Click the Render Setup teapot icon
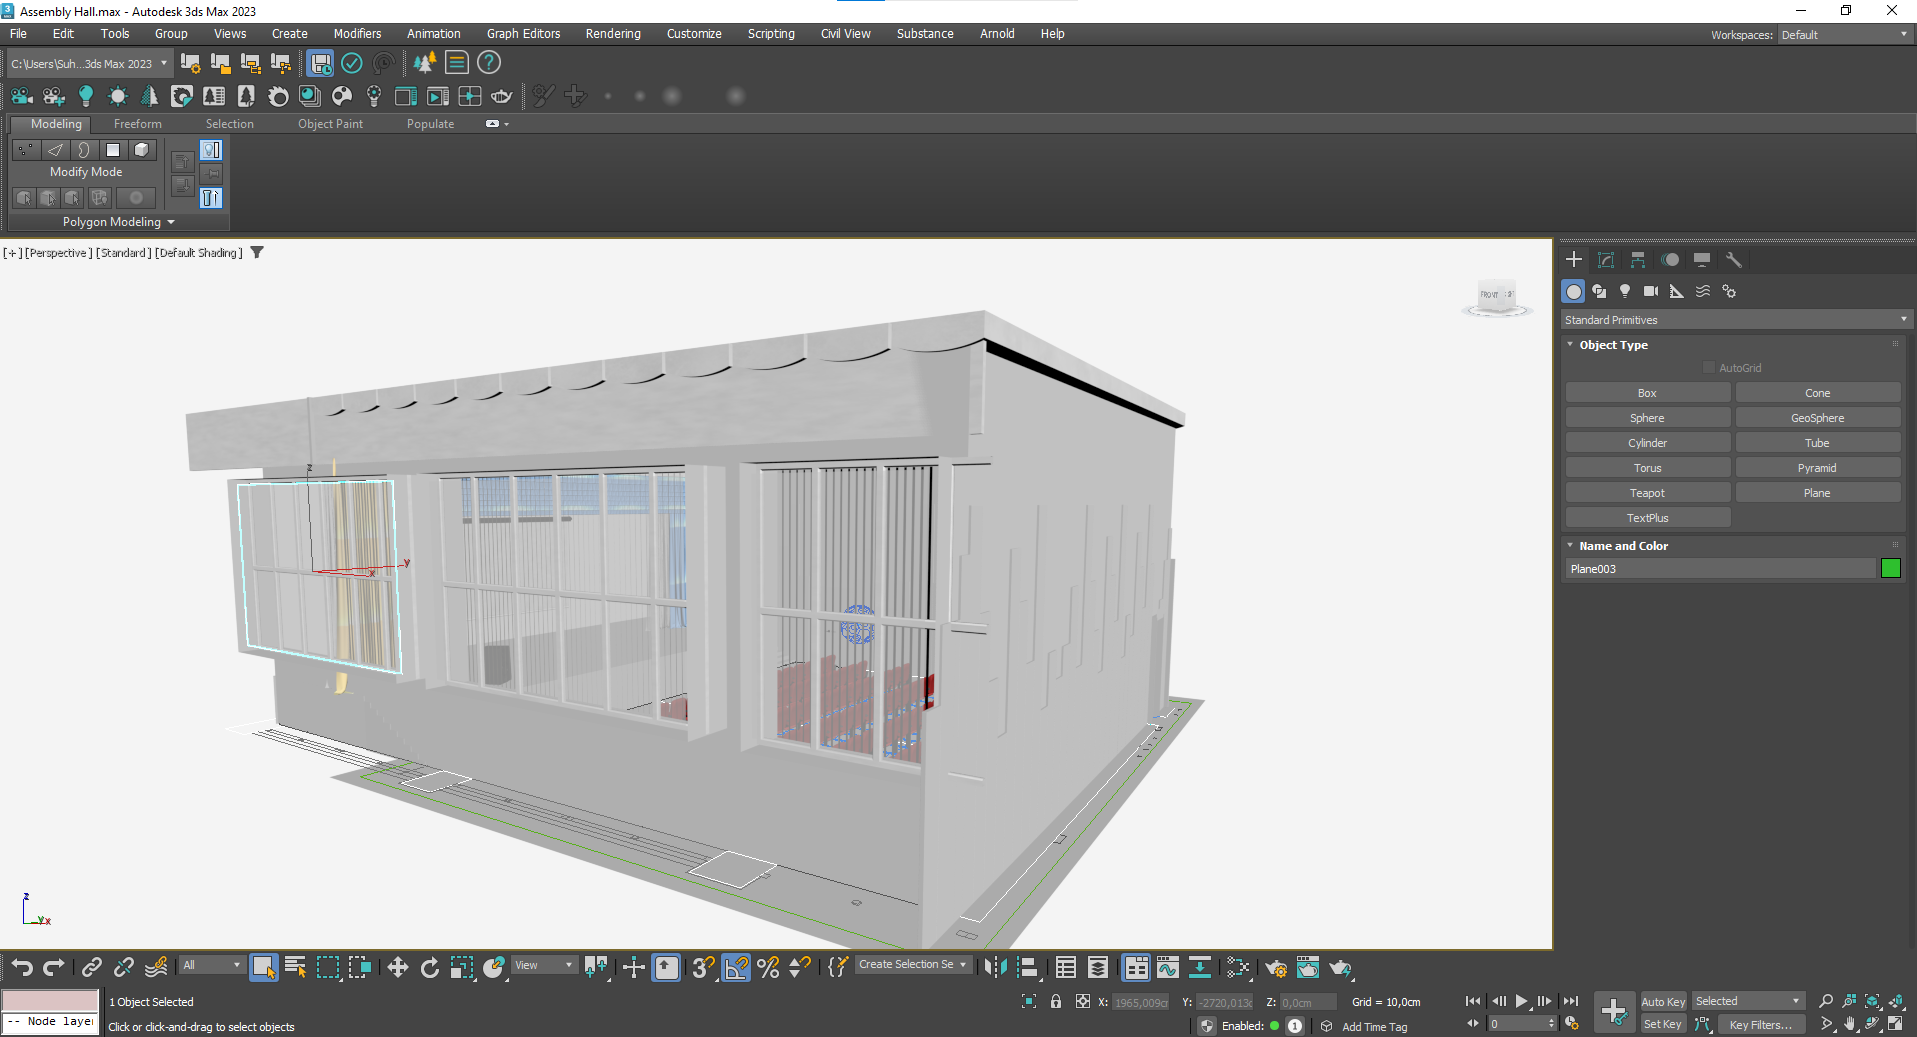Image resolution: width=1917 pixels, height=1037 pixels. click(1276, 967)
